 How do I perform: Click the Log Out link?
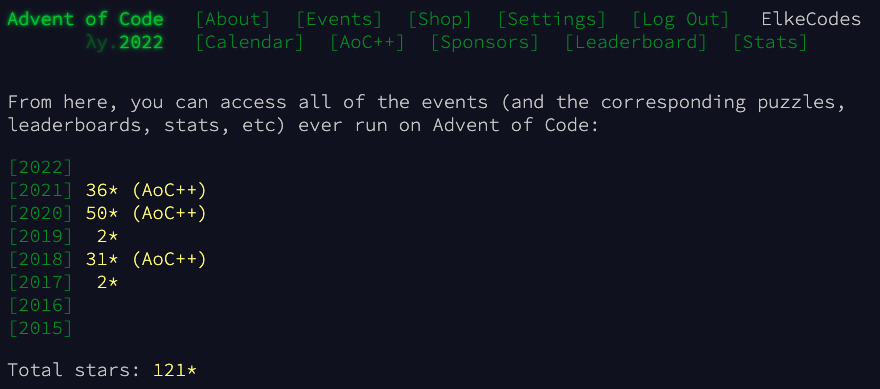click(x=680, y=20)
